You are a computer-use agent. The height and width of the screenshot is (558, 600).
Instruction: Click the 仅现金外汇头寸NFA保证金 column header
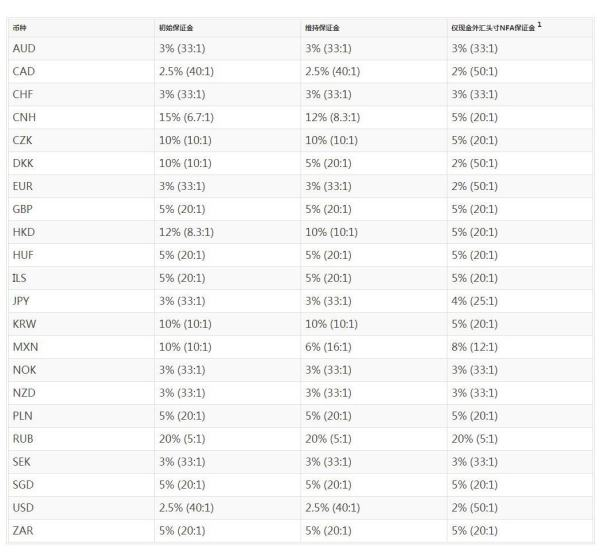point(494,28)
